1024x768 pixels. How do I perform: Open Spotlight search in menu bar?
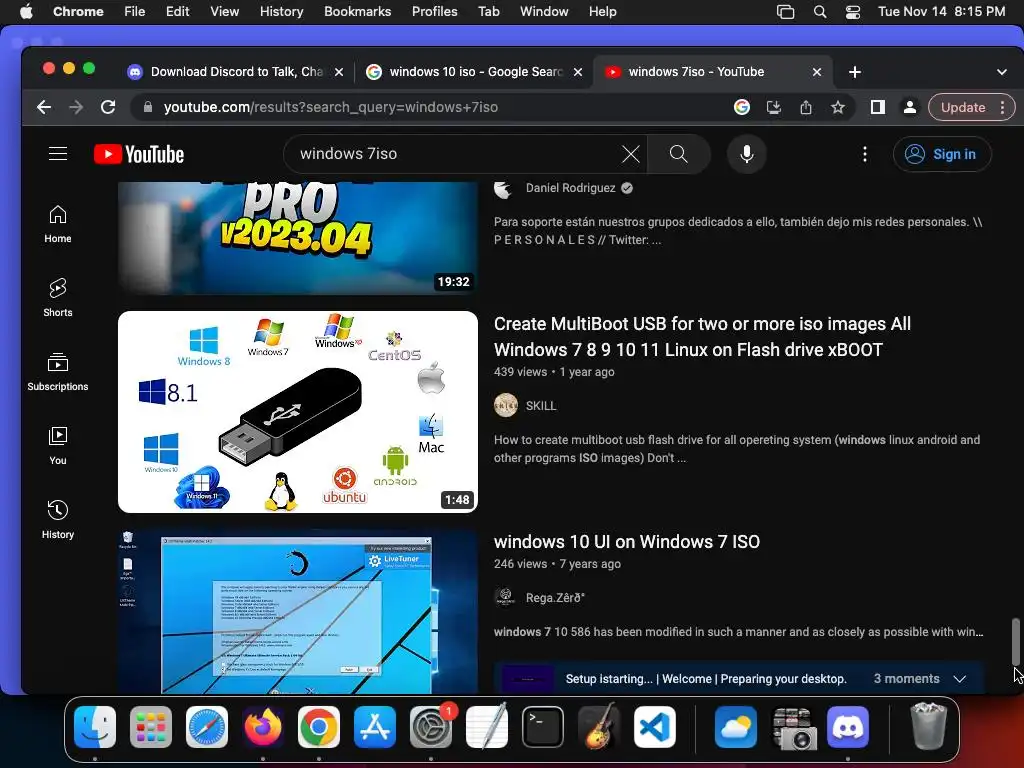tap(820, 12)
